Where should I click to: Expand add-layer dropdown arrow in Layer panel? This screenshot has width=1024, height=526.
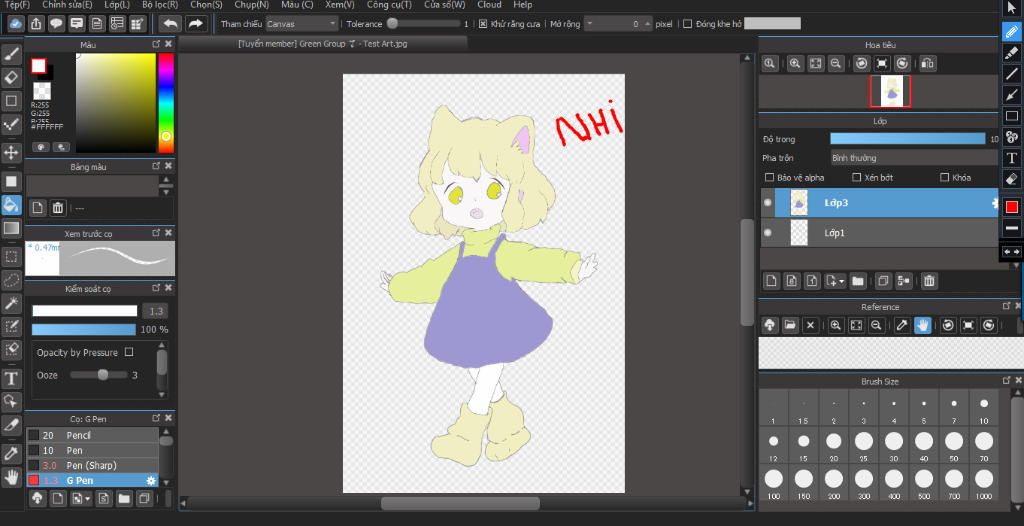(842, 282)
